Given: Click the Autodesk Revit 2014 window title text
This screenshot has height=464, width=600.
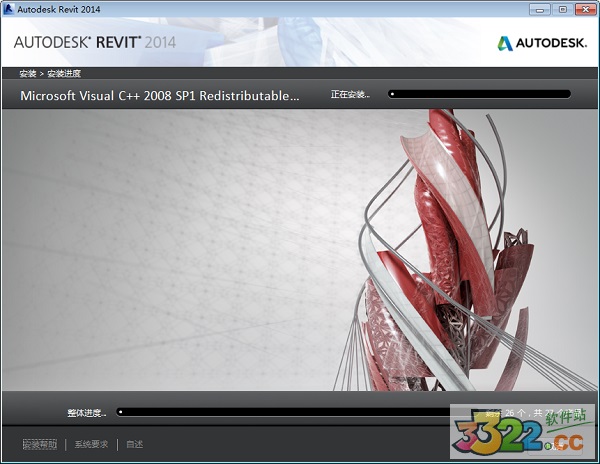Looking at the screenshot, I should (x=59, y=9).
